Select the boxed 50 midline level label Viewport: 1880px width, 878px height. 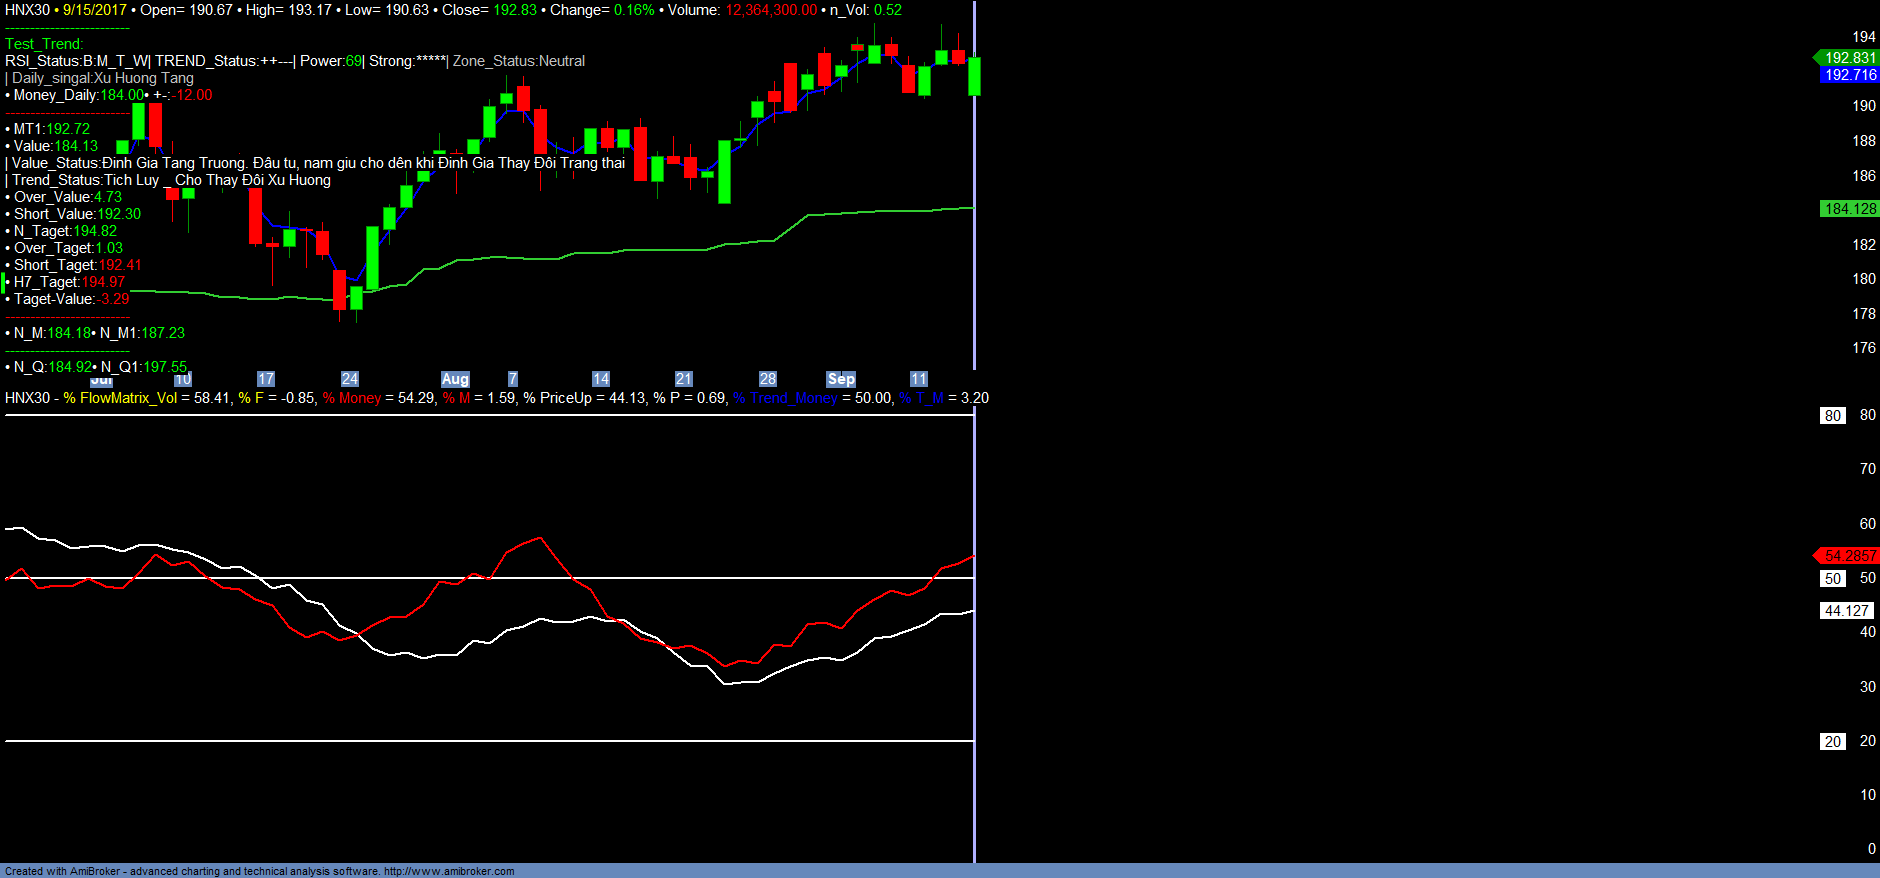point(1832,579)
